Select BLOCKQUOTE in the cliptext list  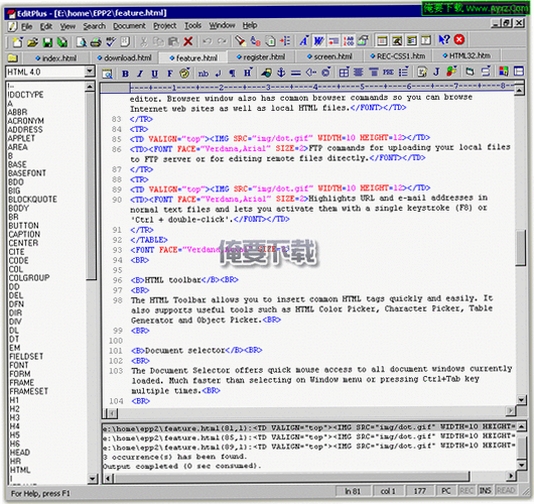[33, 199]
